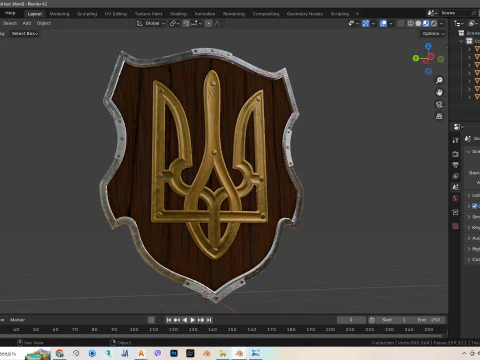
Task: Toggle use preview range clock
Action: (372, 320)
